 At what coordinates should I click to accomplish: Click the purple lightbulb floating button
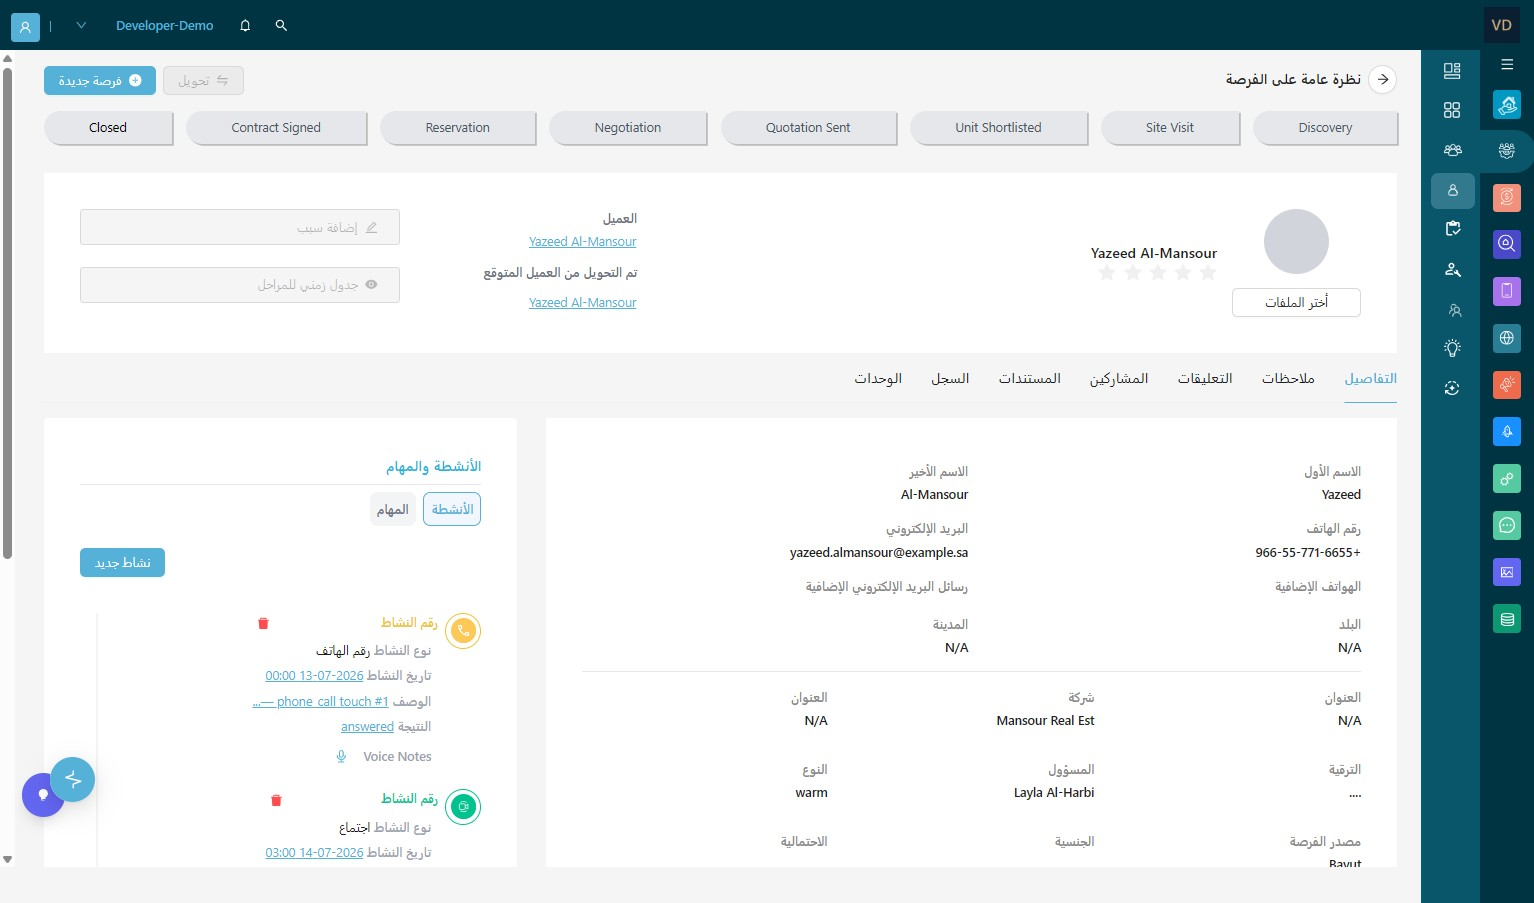pyautogui.click(x=42, y=795)
